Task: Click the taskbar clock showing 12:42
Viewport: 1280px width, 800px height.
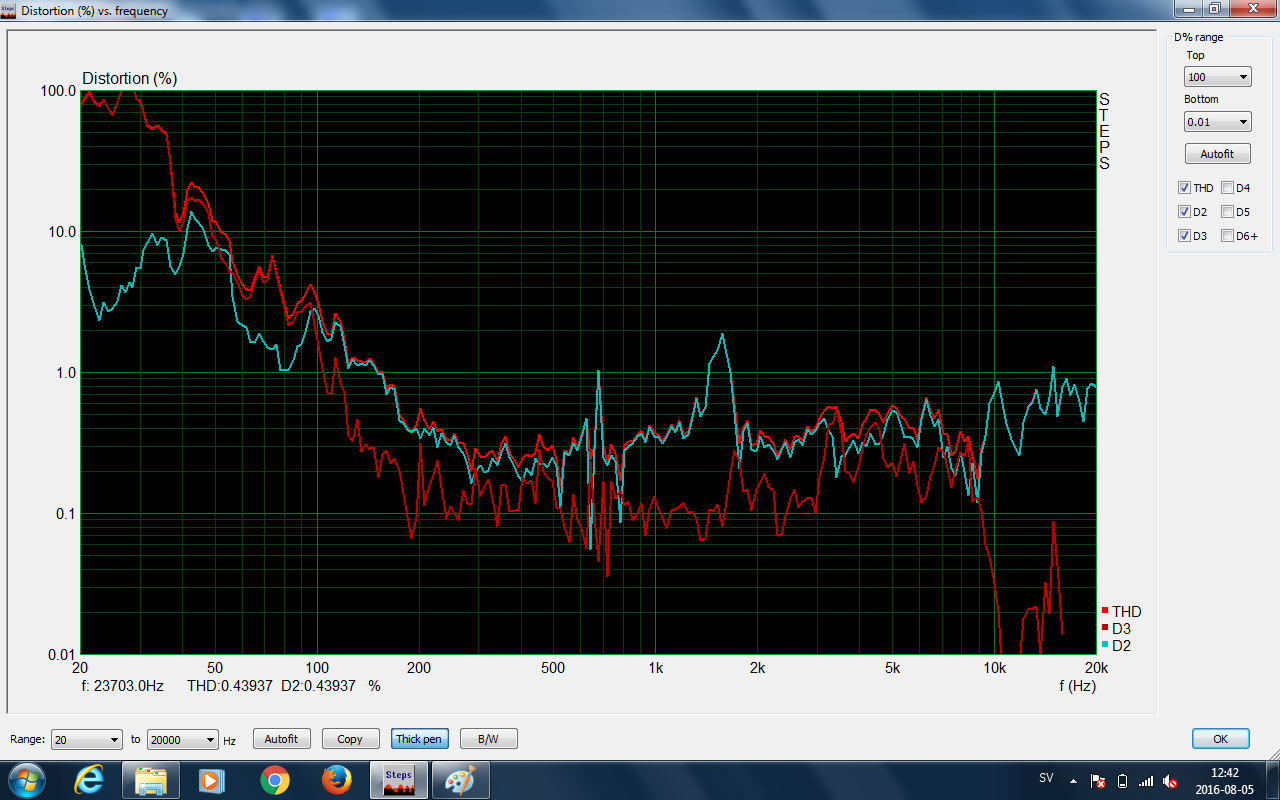Action: coord(1225,781)
